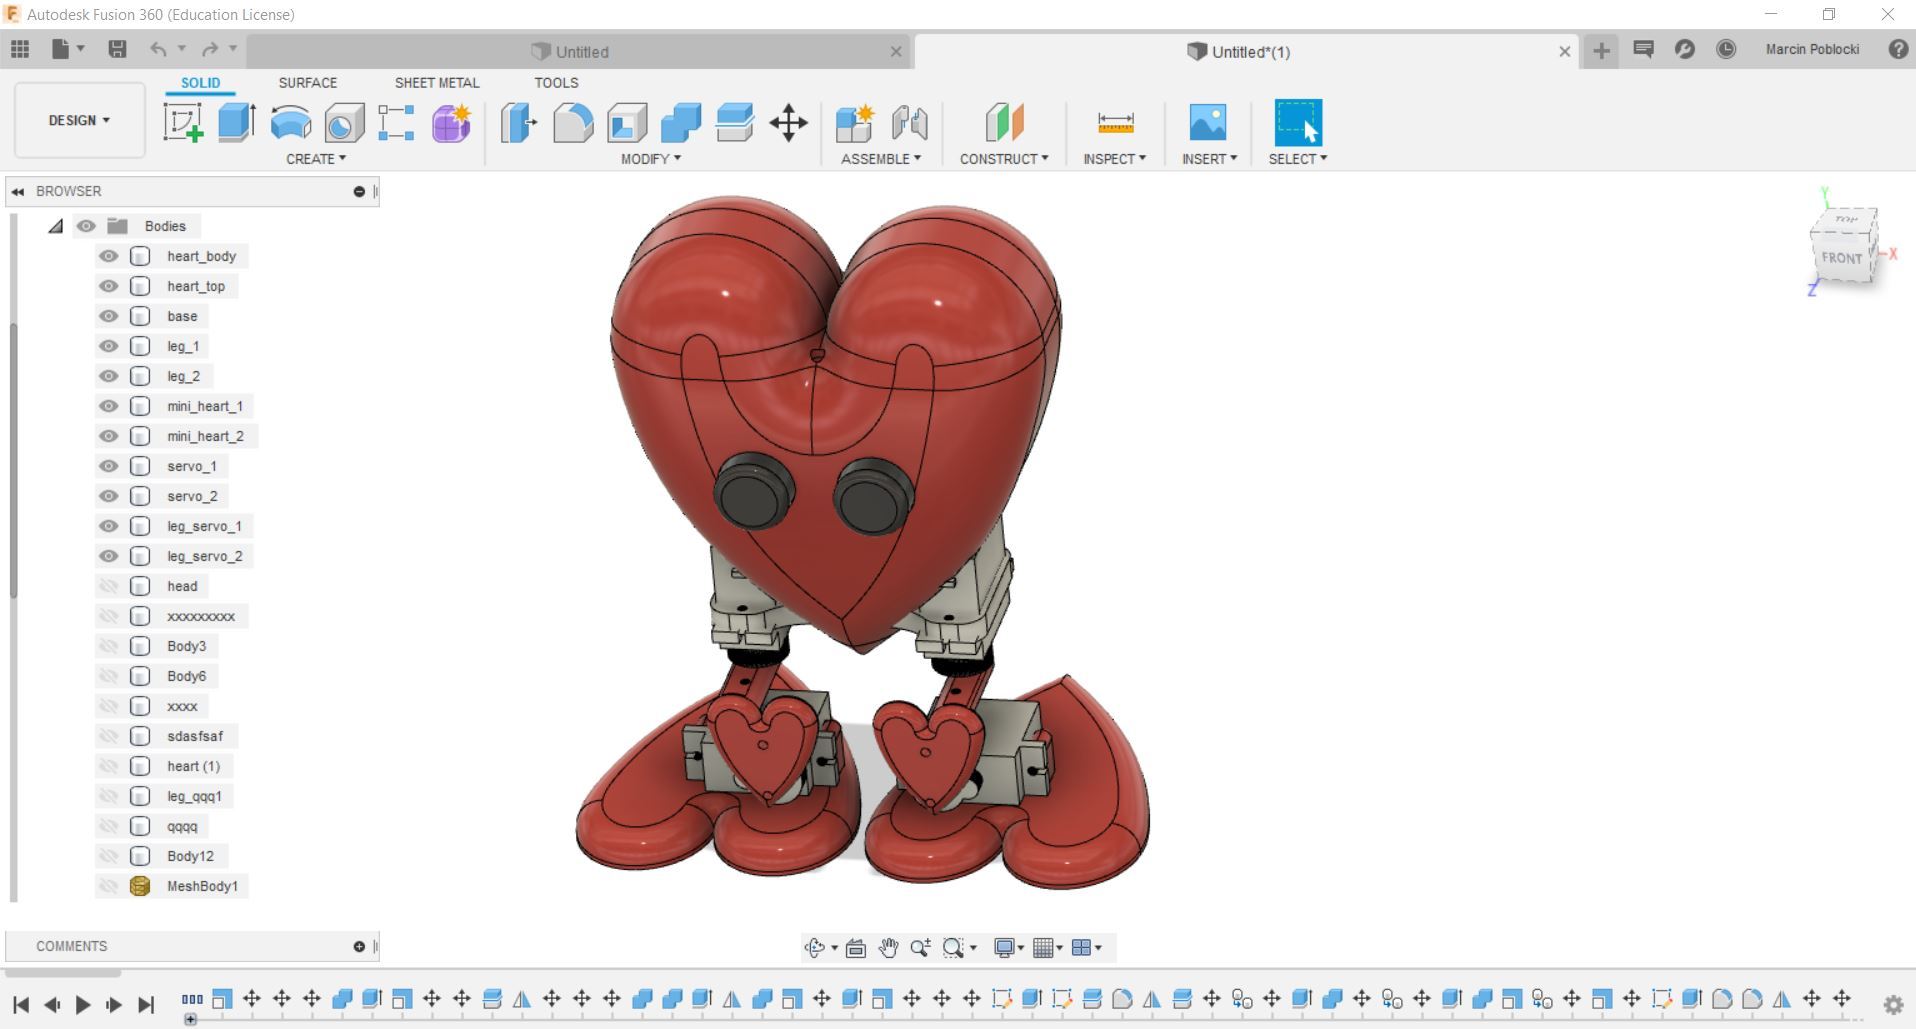
Task: Switch to the Untitled document tab
Action: click(x=580, y=51)
